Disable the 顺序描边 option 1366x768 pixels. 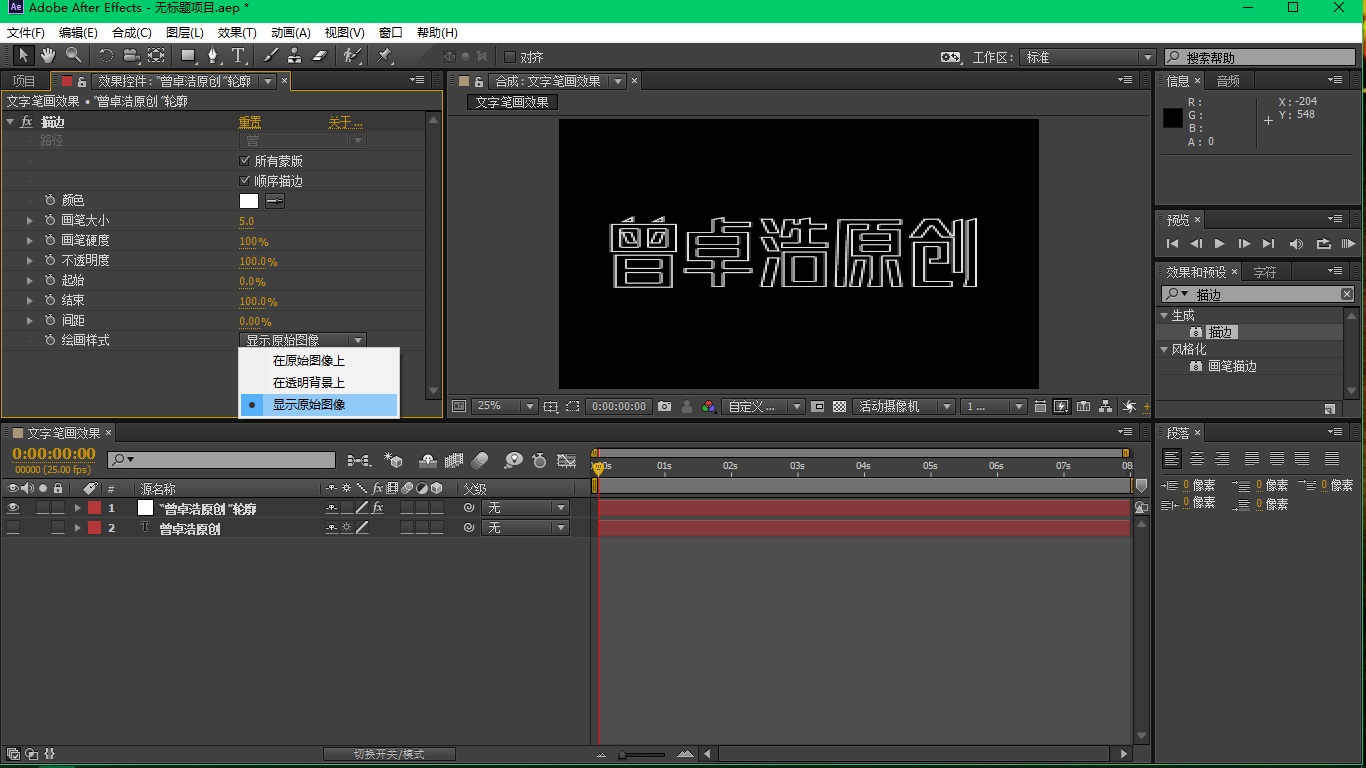[245, 180]
